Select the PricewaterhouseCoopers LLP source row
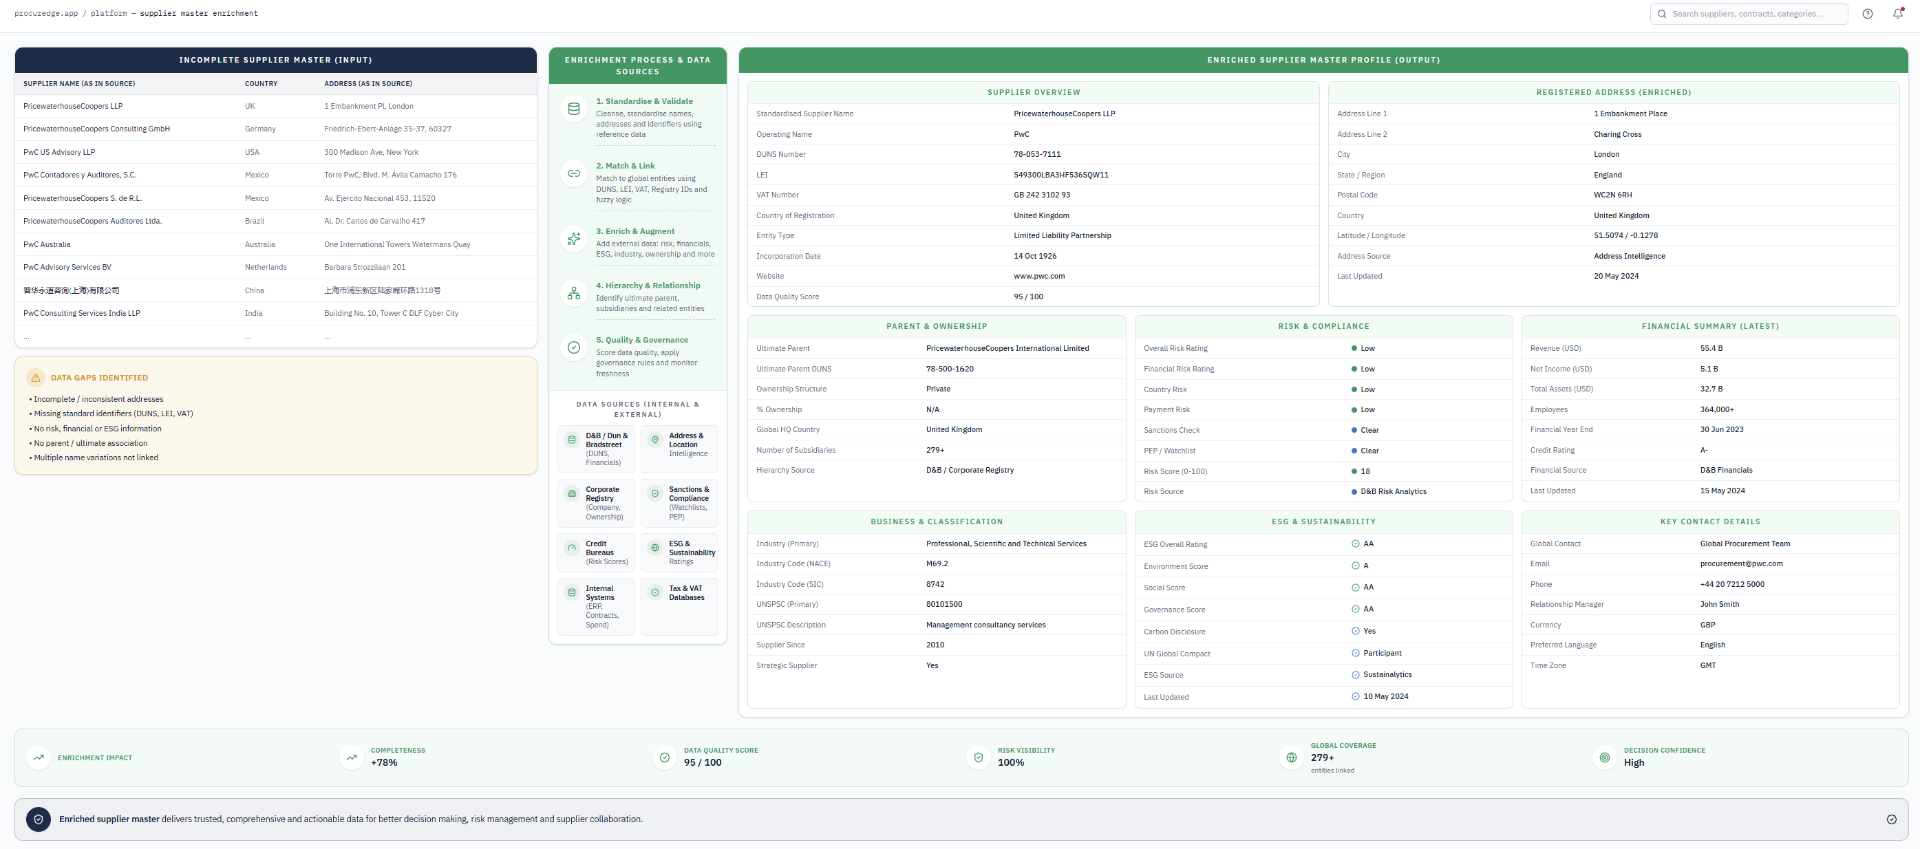 pyautogui.click(x=276, y=106)
